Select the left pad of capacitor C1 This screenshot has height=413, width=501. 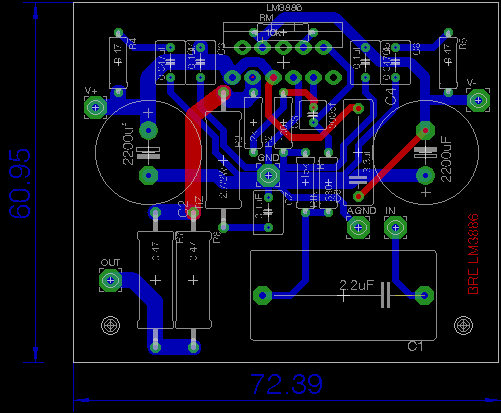[x=262, y=295]
